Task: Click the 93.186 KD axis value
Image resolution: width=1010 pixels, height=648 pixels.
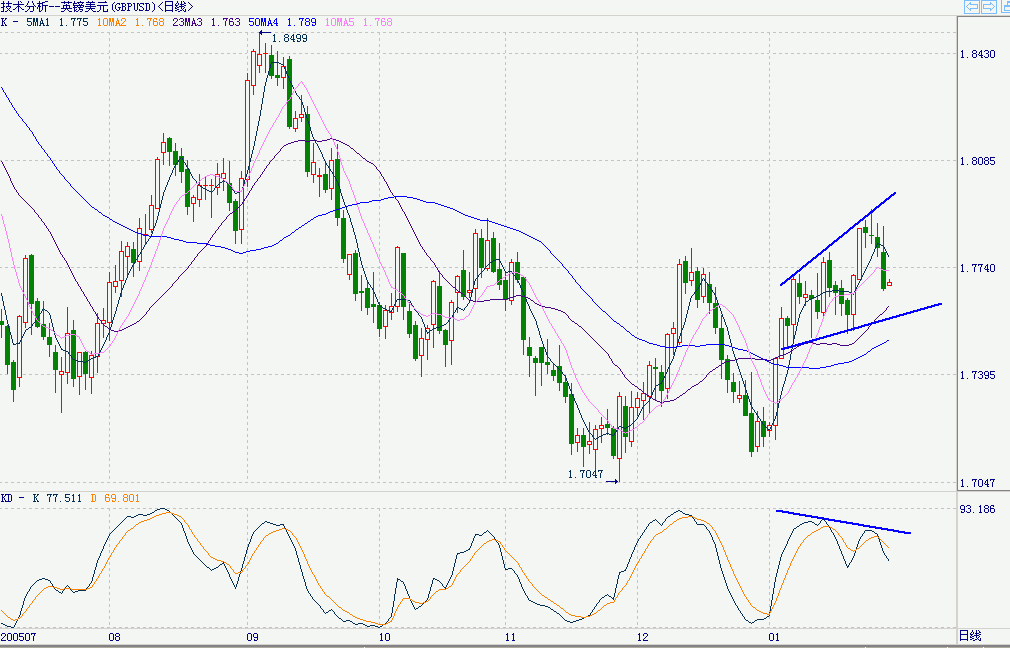Action: tap(977, 509)
